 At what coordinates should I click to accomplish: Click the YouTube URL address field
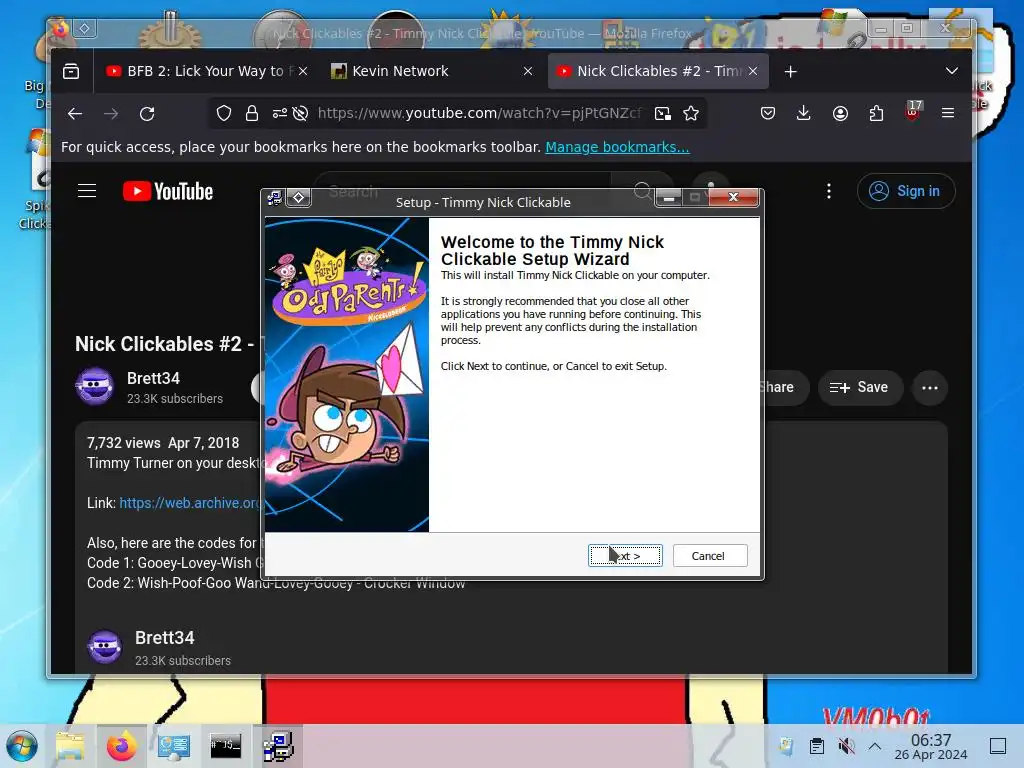pyautogui.click(x=479, y=114)
